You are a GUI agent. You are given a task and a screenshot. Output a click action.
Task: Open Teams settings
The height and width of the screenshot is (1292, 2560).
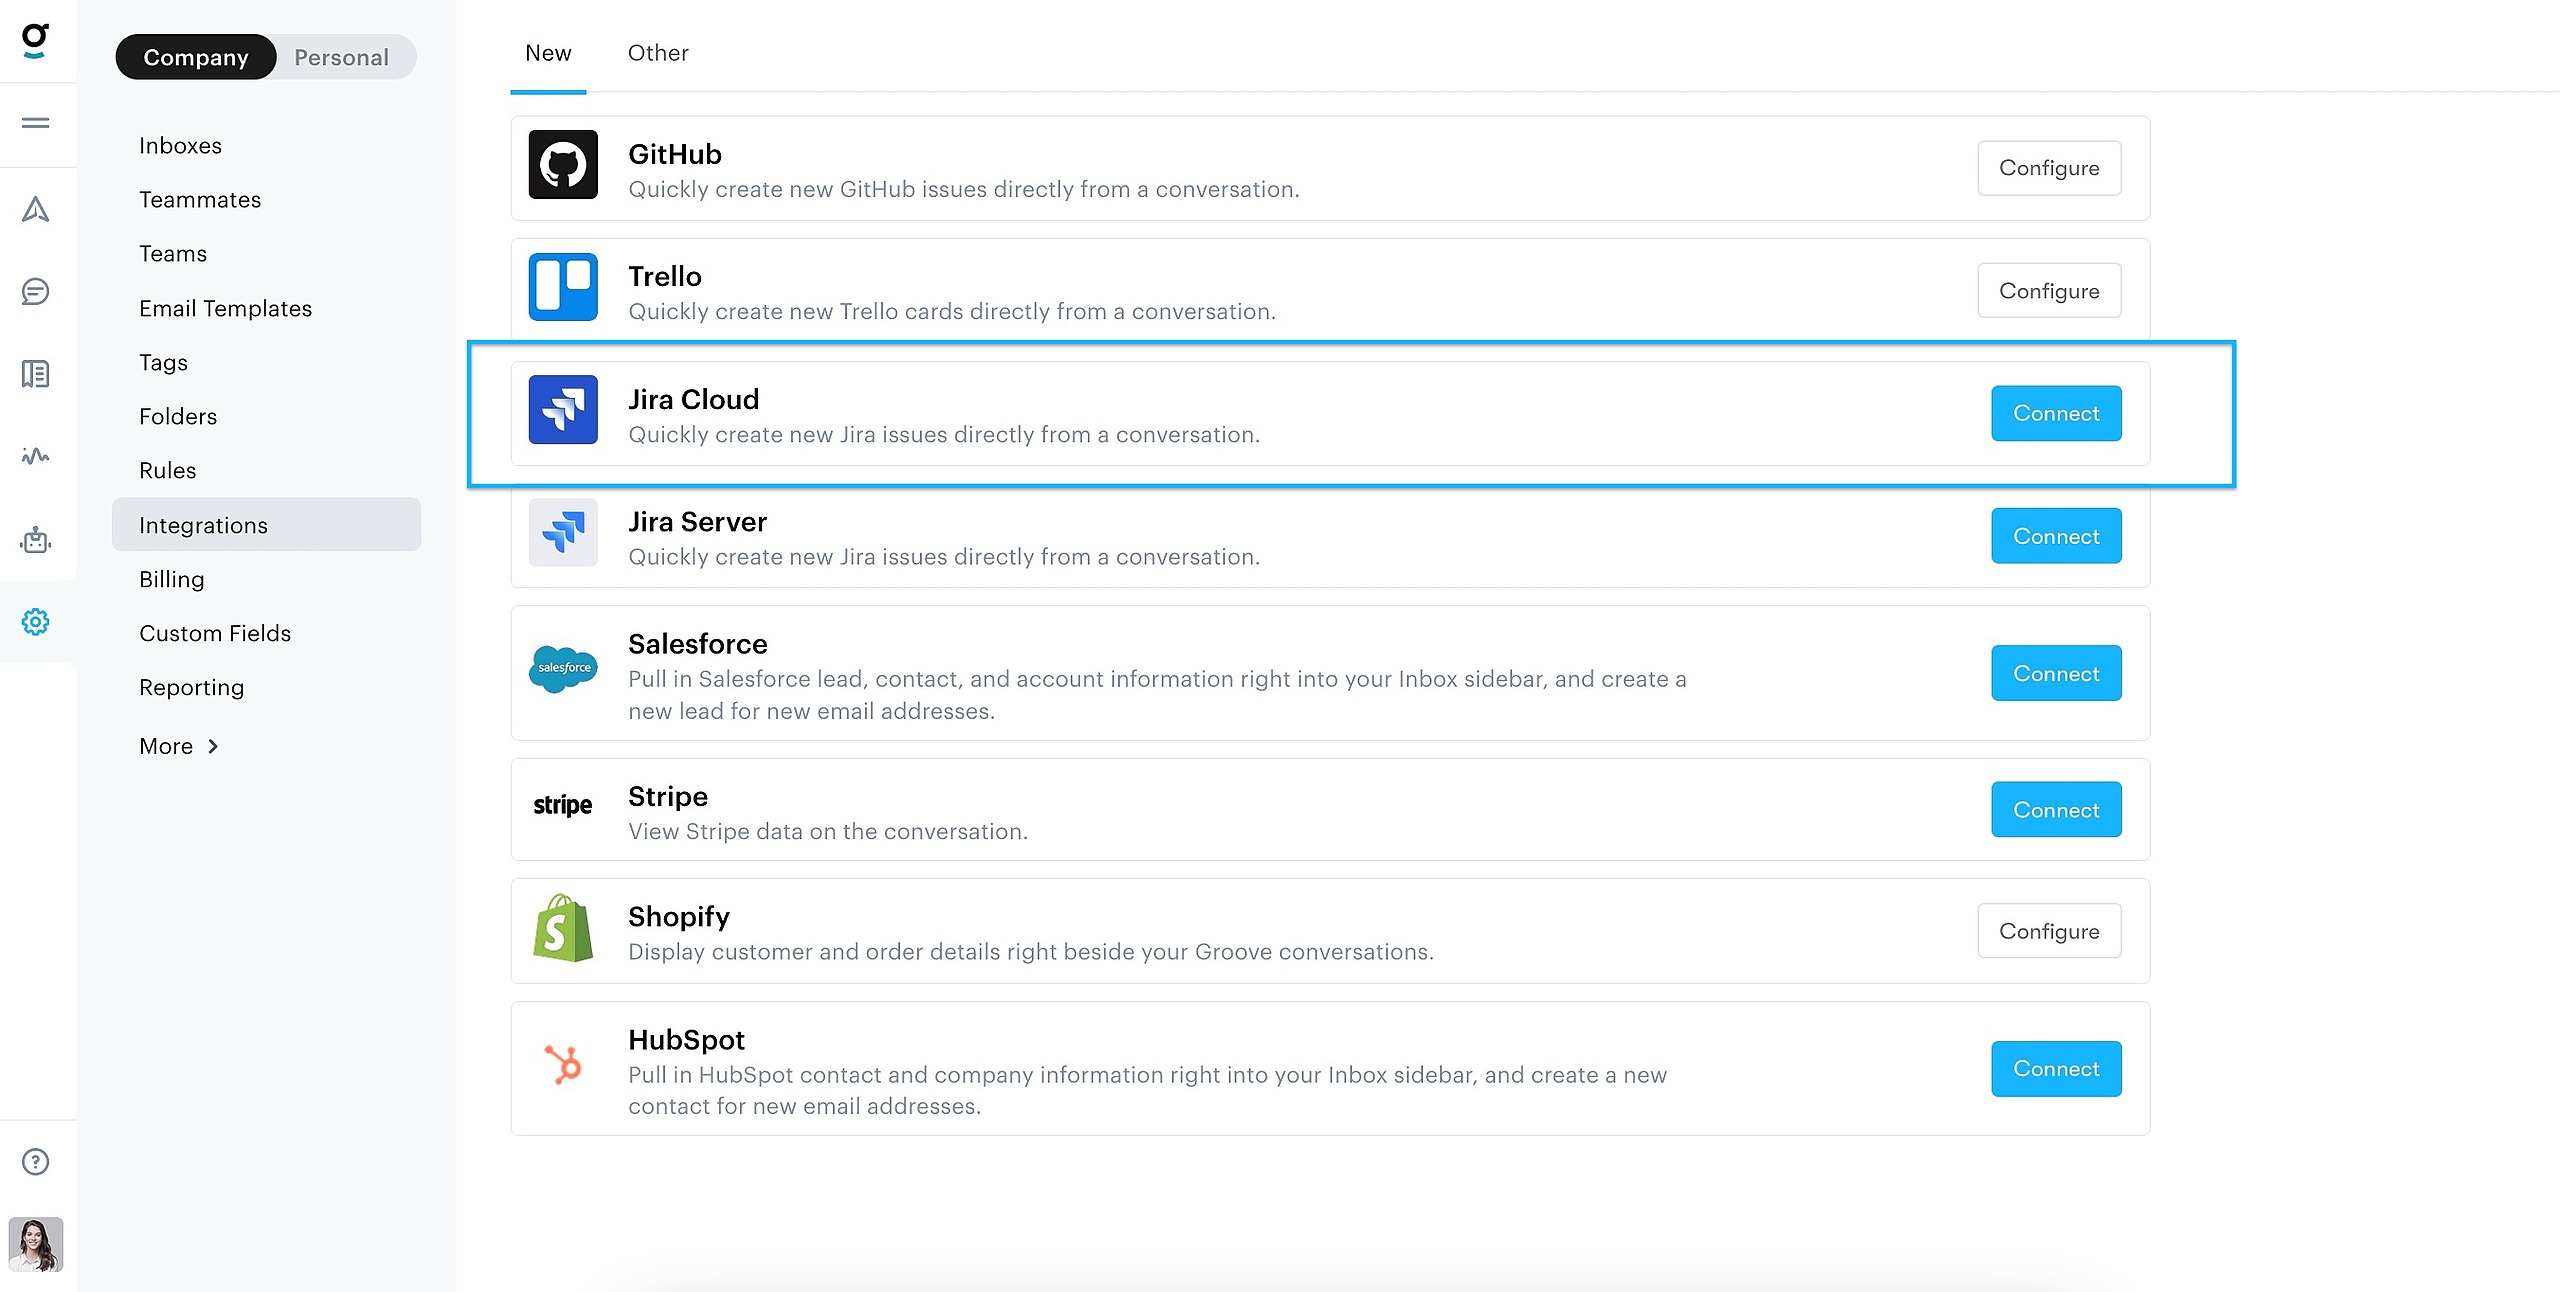(x=173, y=253)
